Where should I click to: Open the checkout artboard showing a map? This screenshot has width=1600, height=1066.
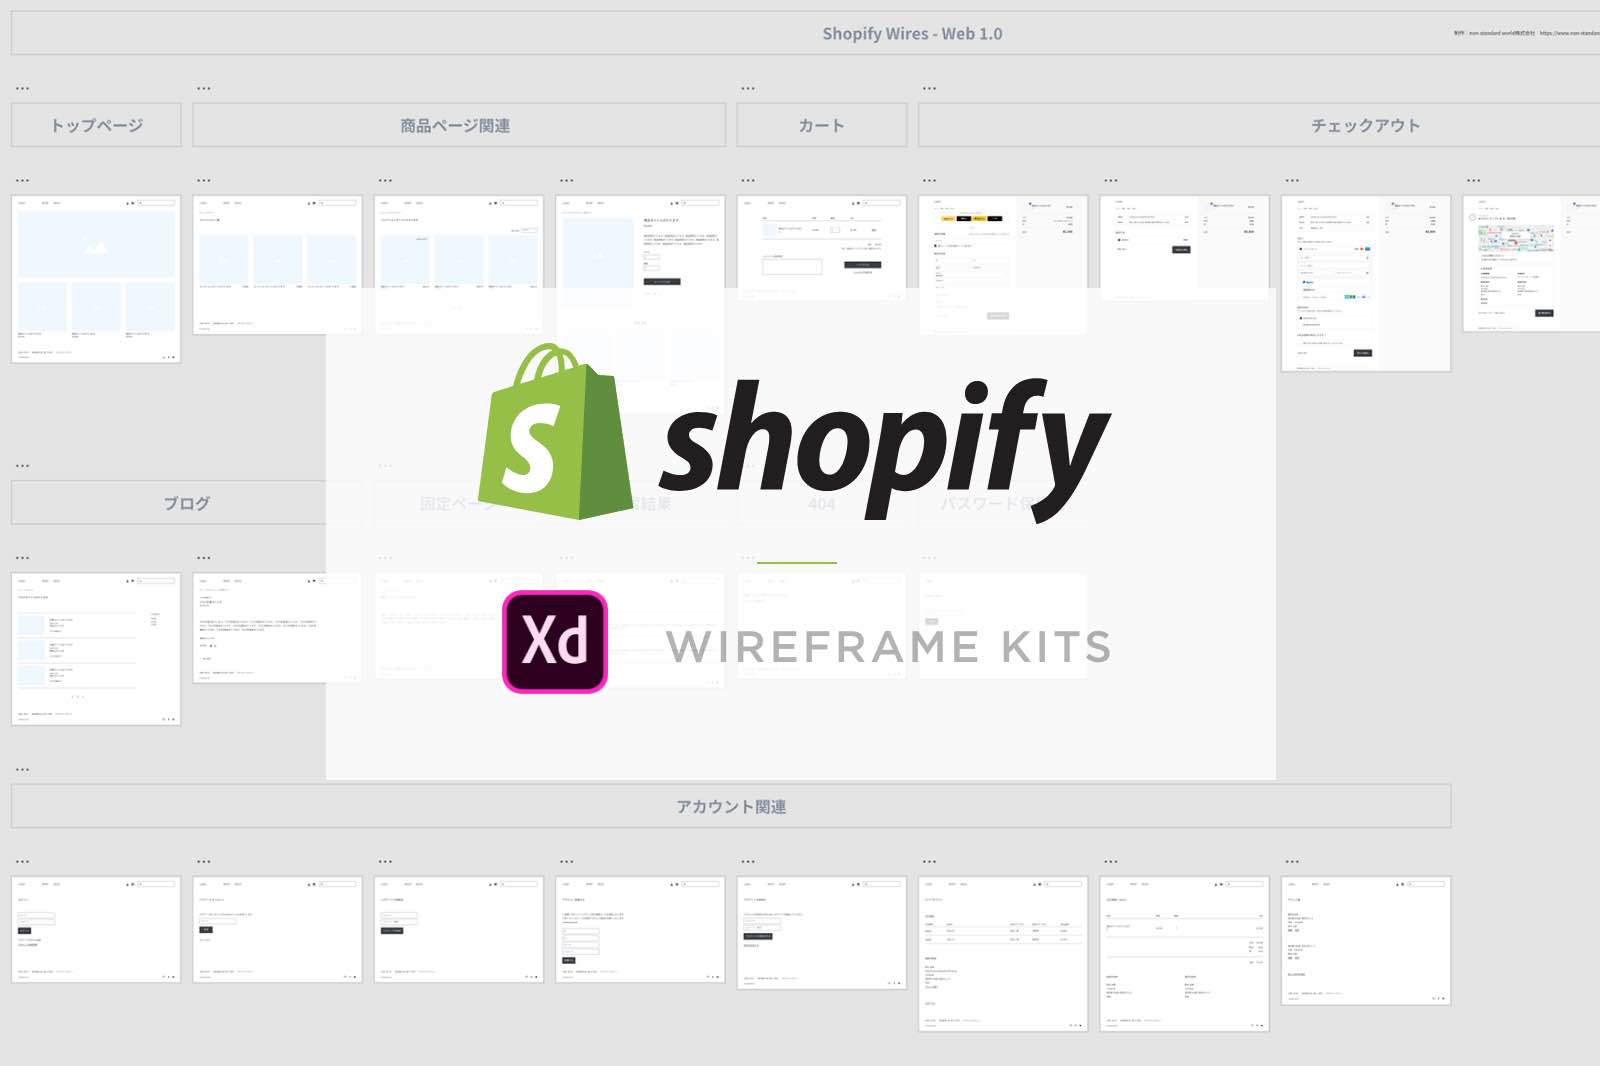point(1531,263)
